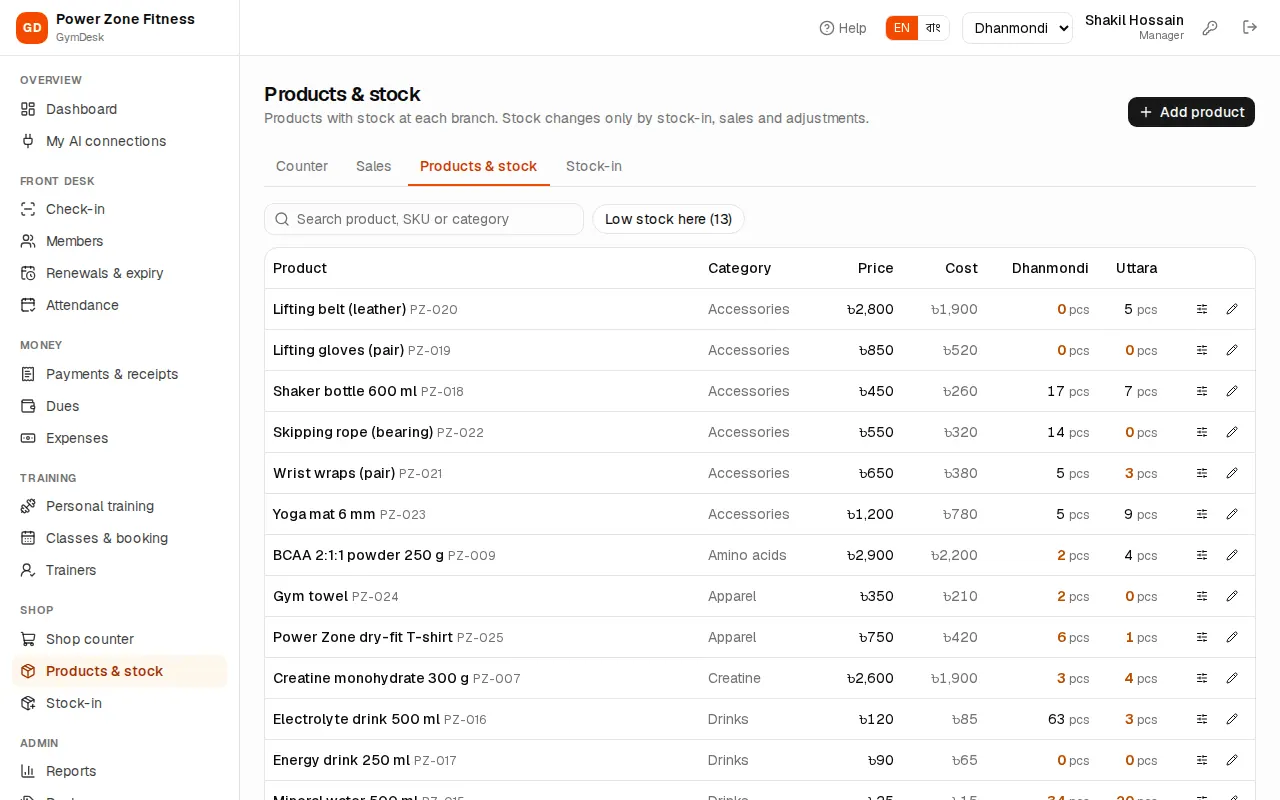The width and height of the screenshot is (1280, 800).
Task: Open Payments & receipts
Action: (120, 374)
